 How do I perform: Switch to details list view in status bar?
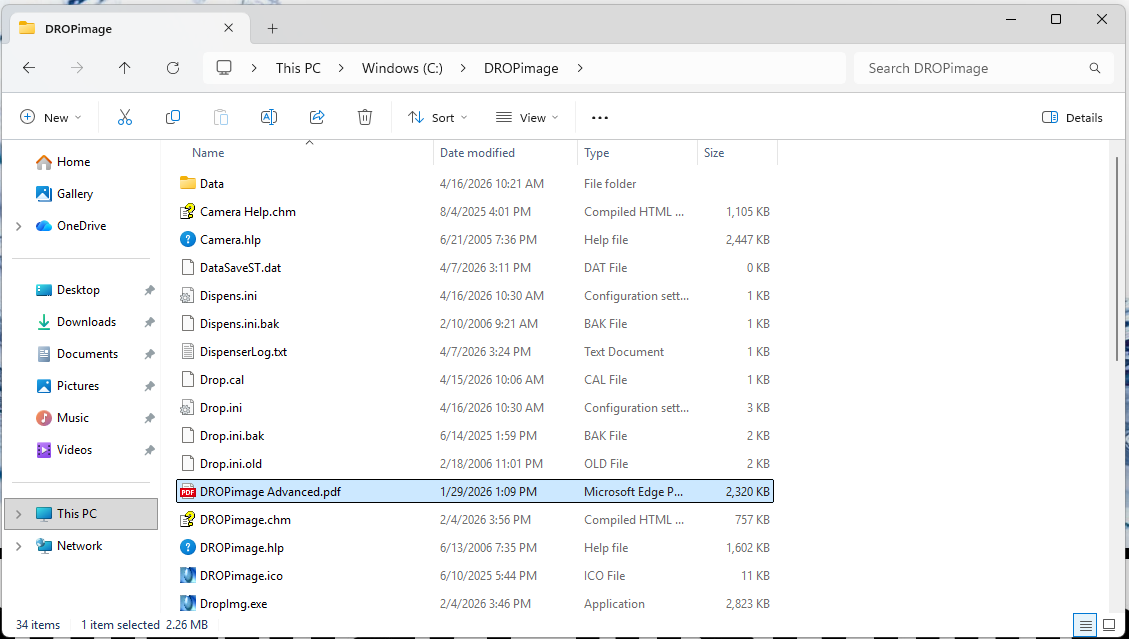coord(1086,625)
